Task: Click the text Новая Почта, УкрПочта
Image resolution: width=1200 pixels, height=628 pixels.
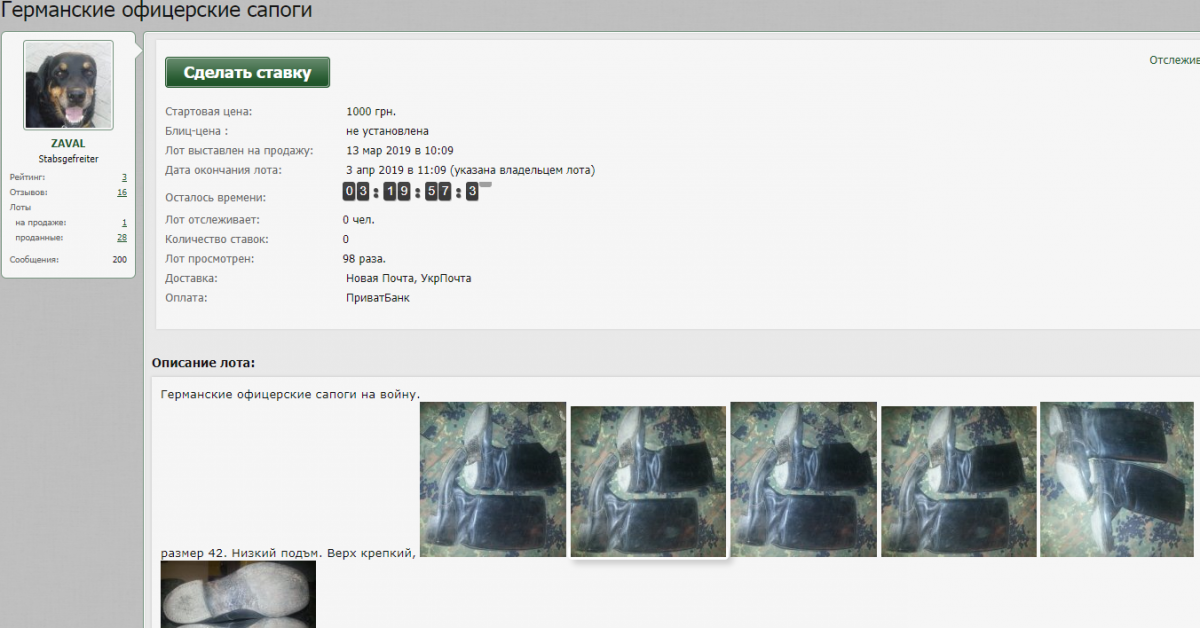Action: pyautogui.click(x=409, y=278)
